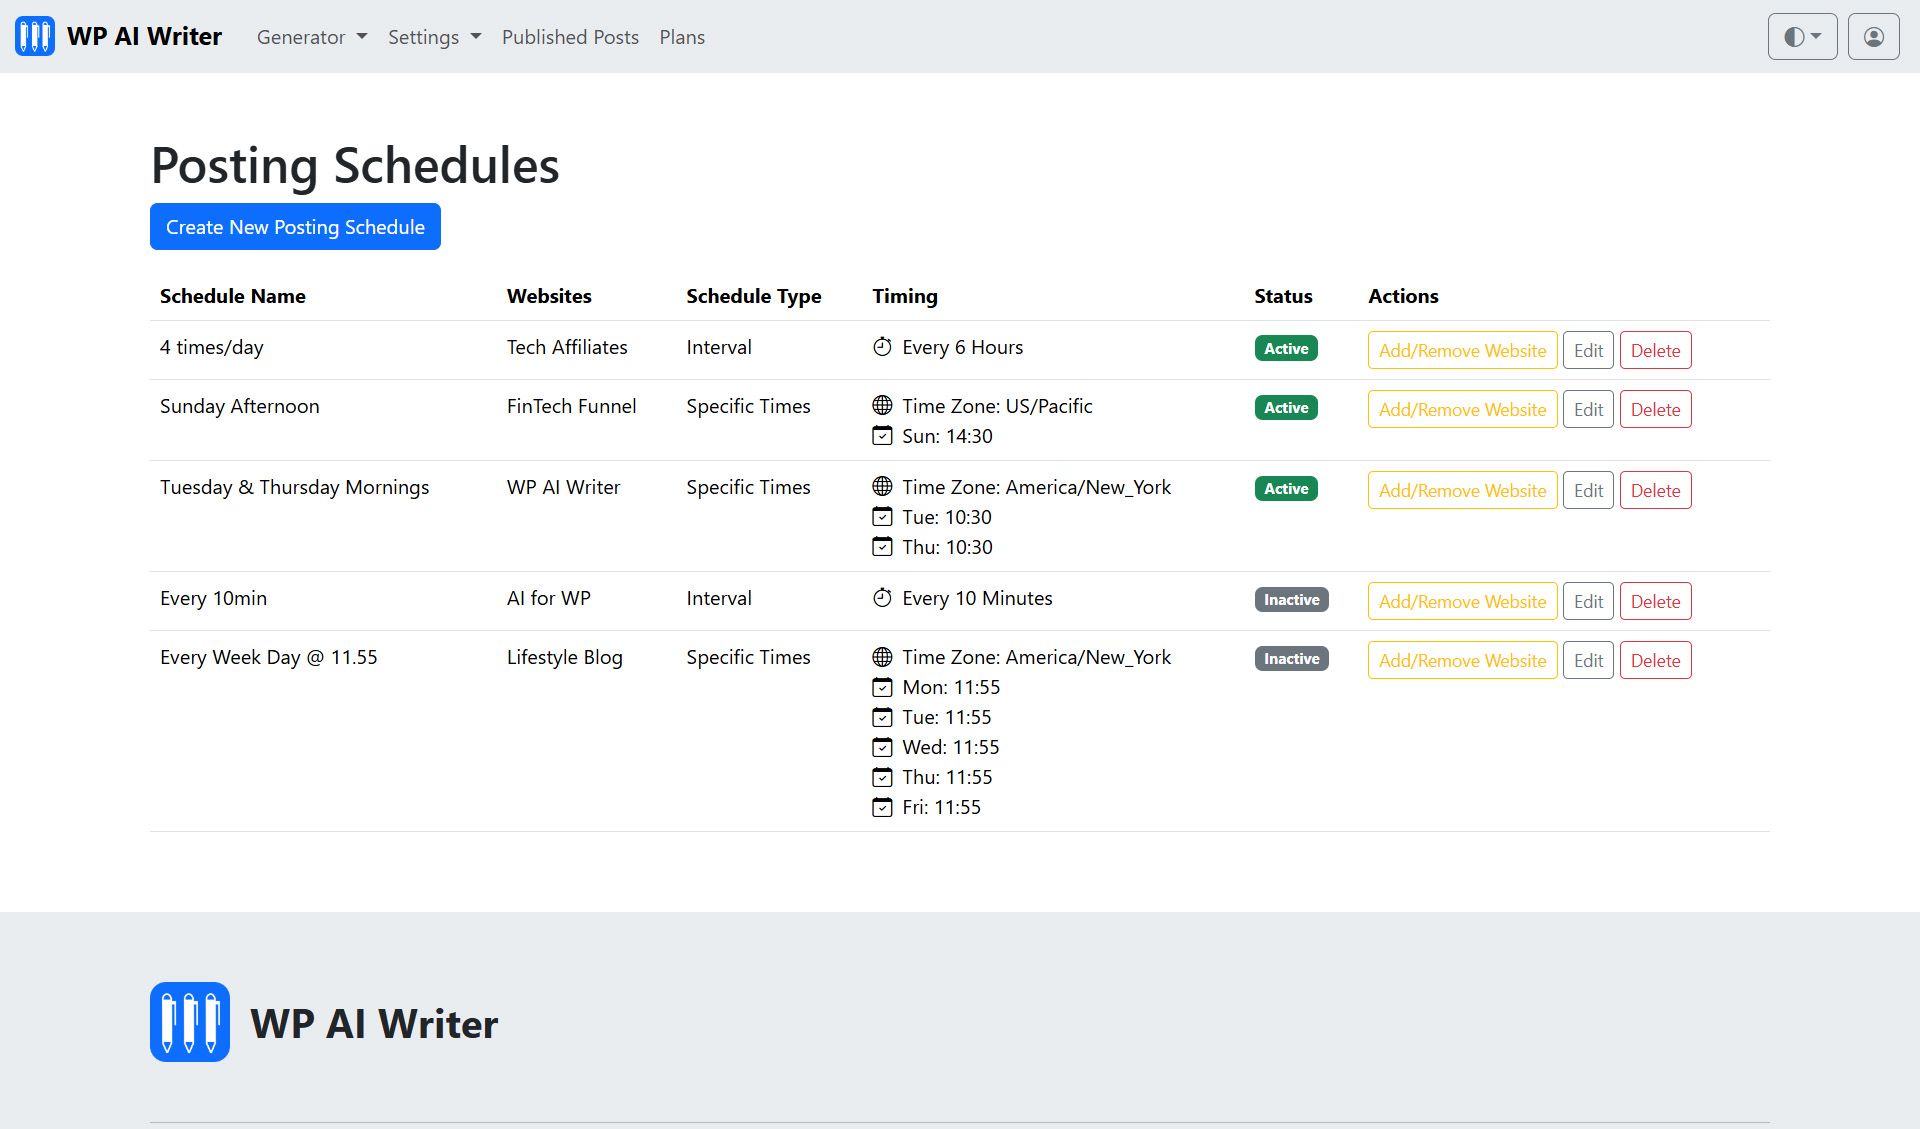Click the calendar icon next to Sun: 14:30
The width and height of the screenshot is (1920, 1129).
click(882, 436)
